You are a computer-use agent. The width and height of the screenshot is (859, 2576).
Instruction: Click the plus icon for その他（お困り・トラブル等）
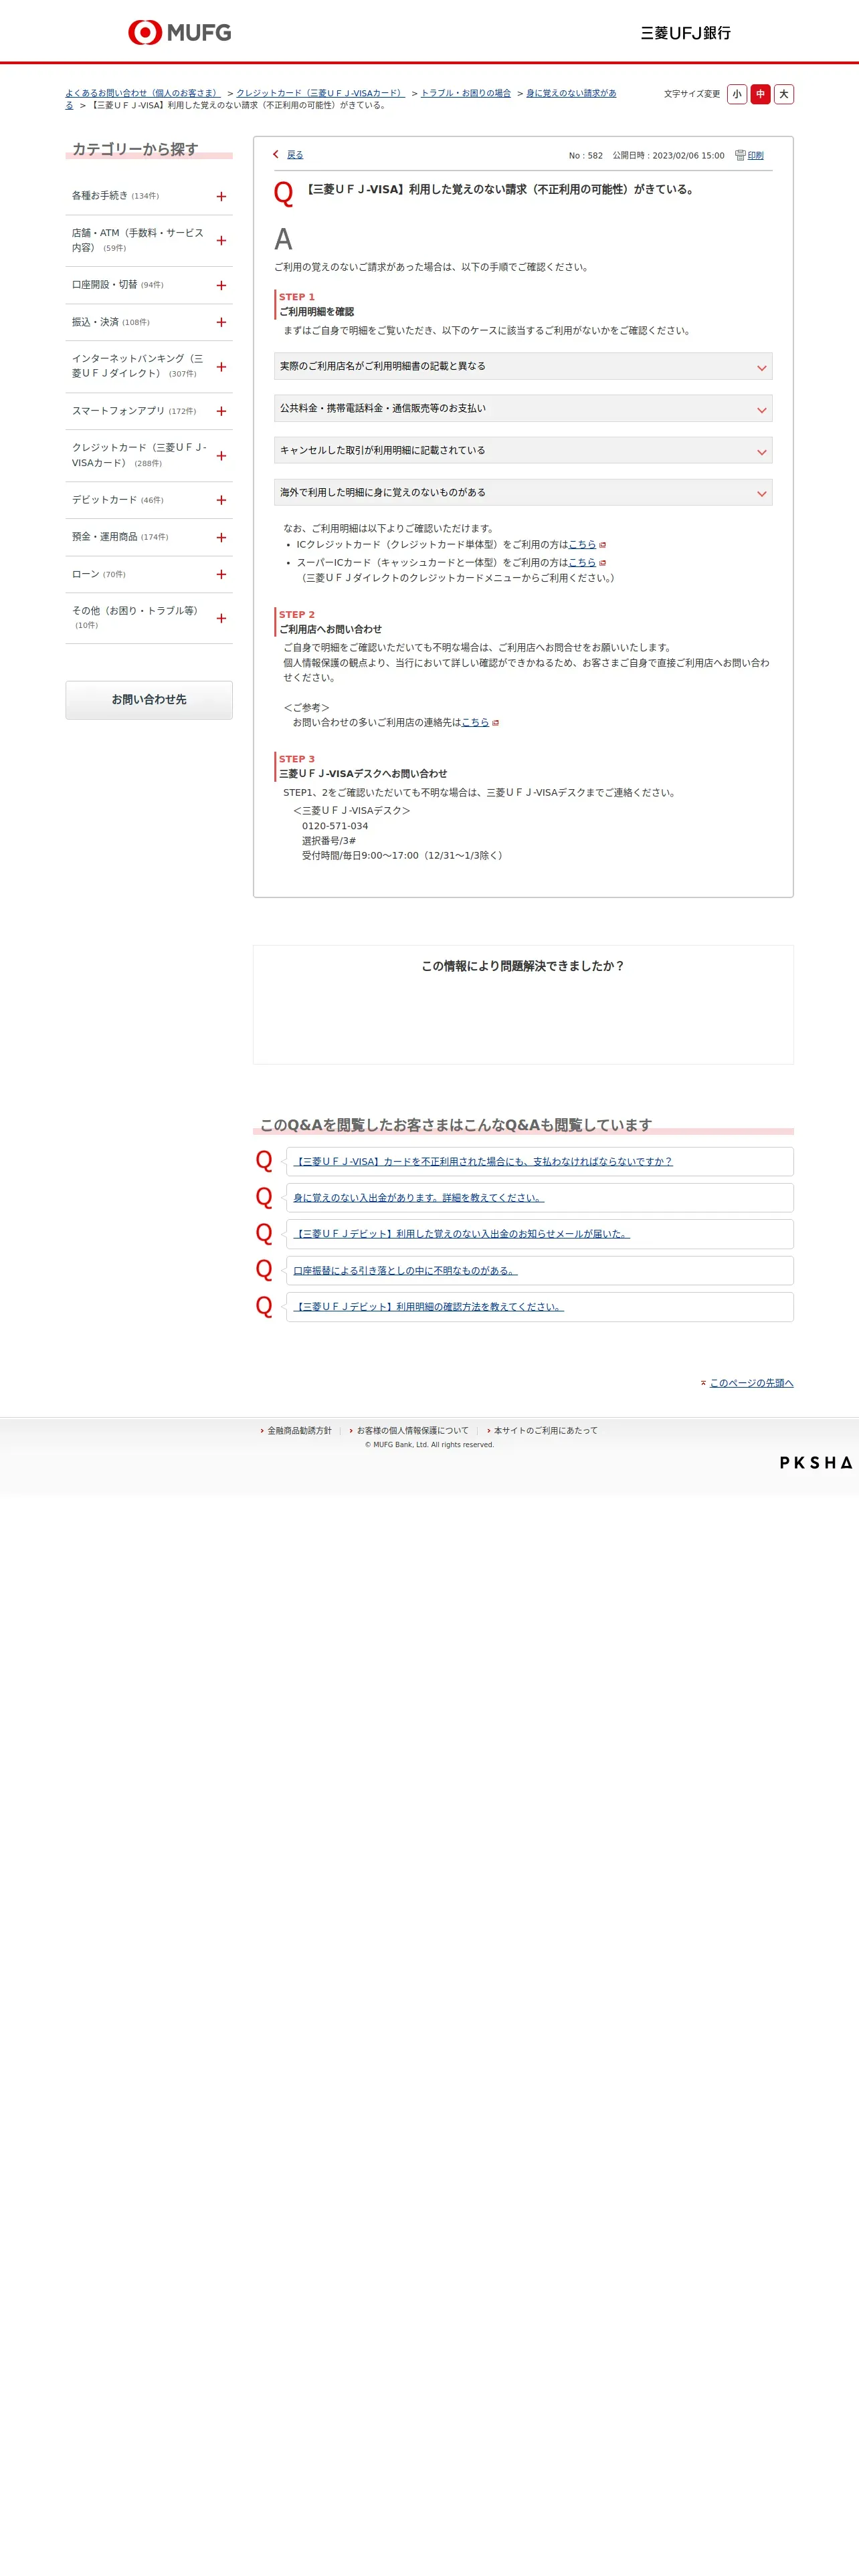[221, 619]
